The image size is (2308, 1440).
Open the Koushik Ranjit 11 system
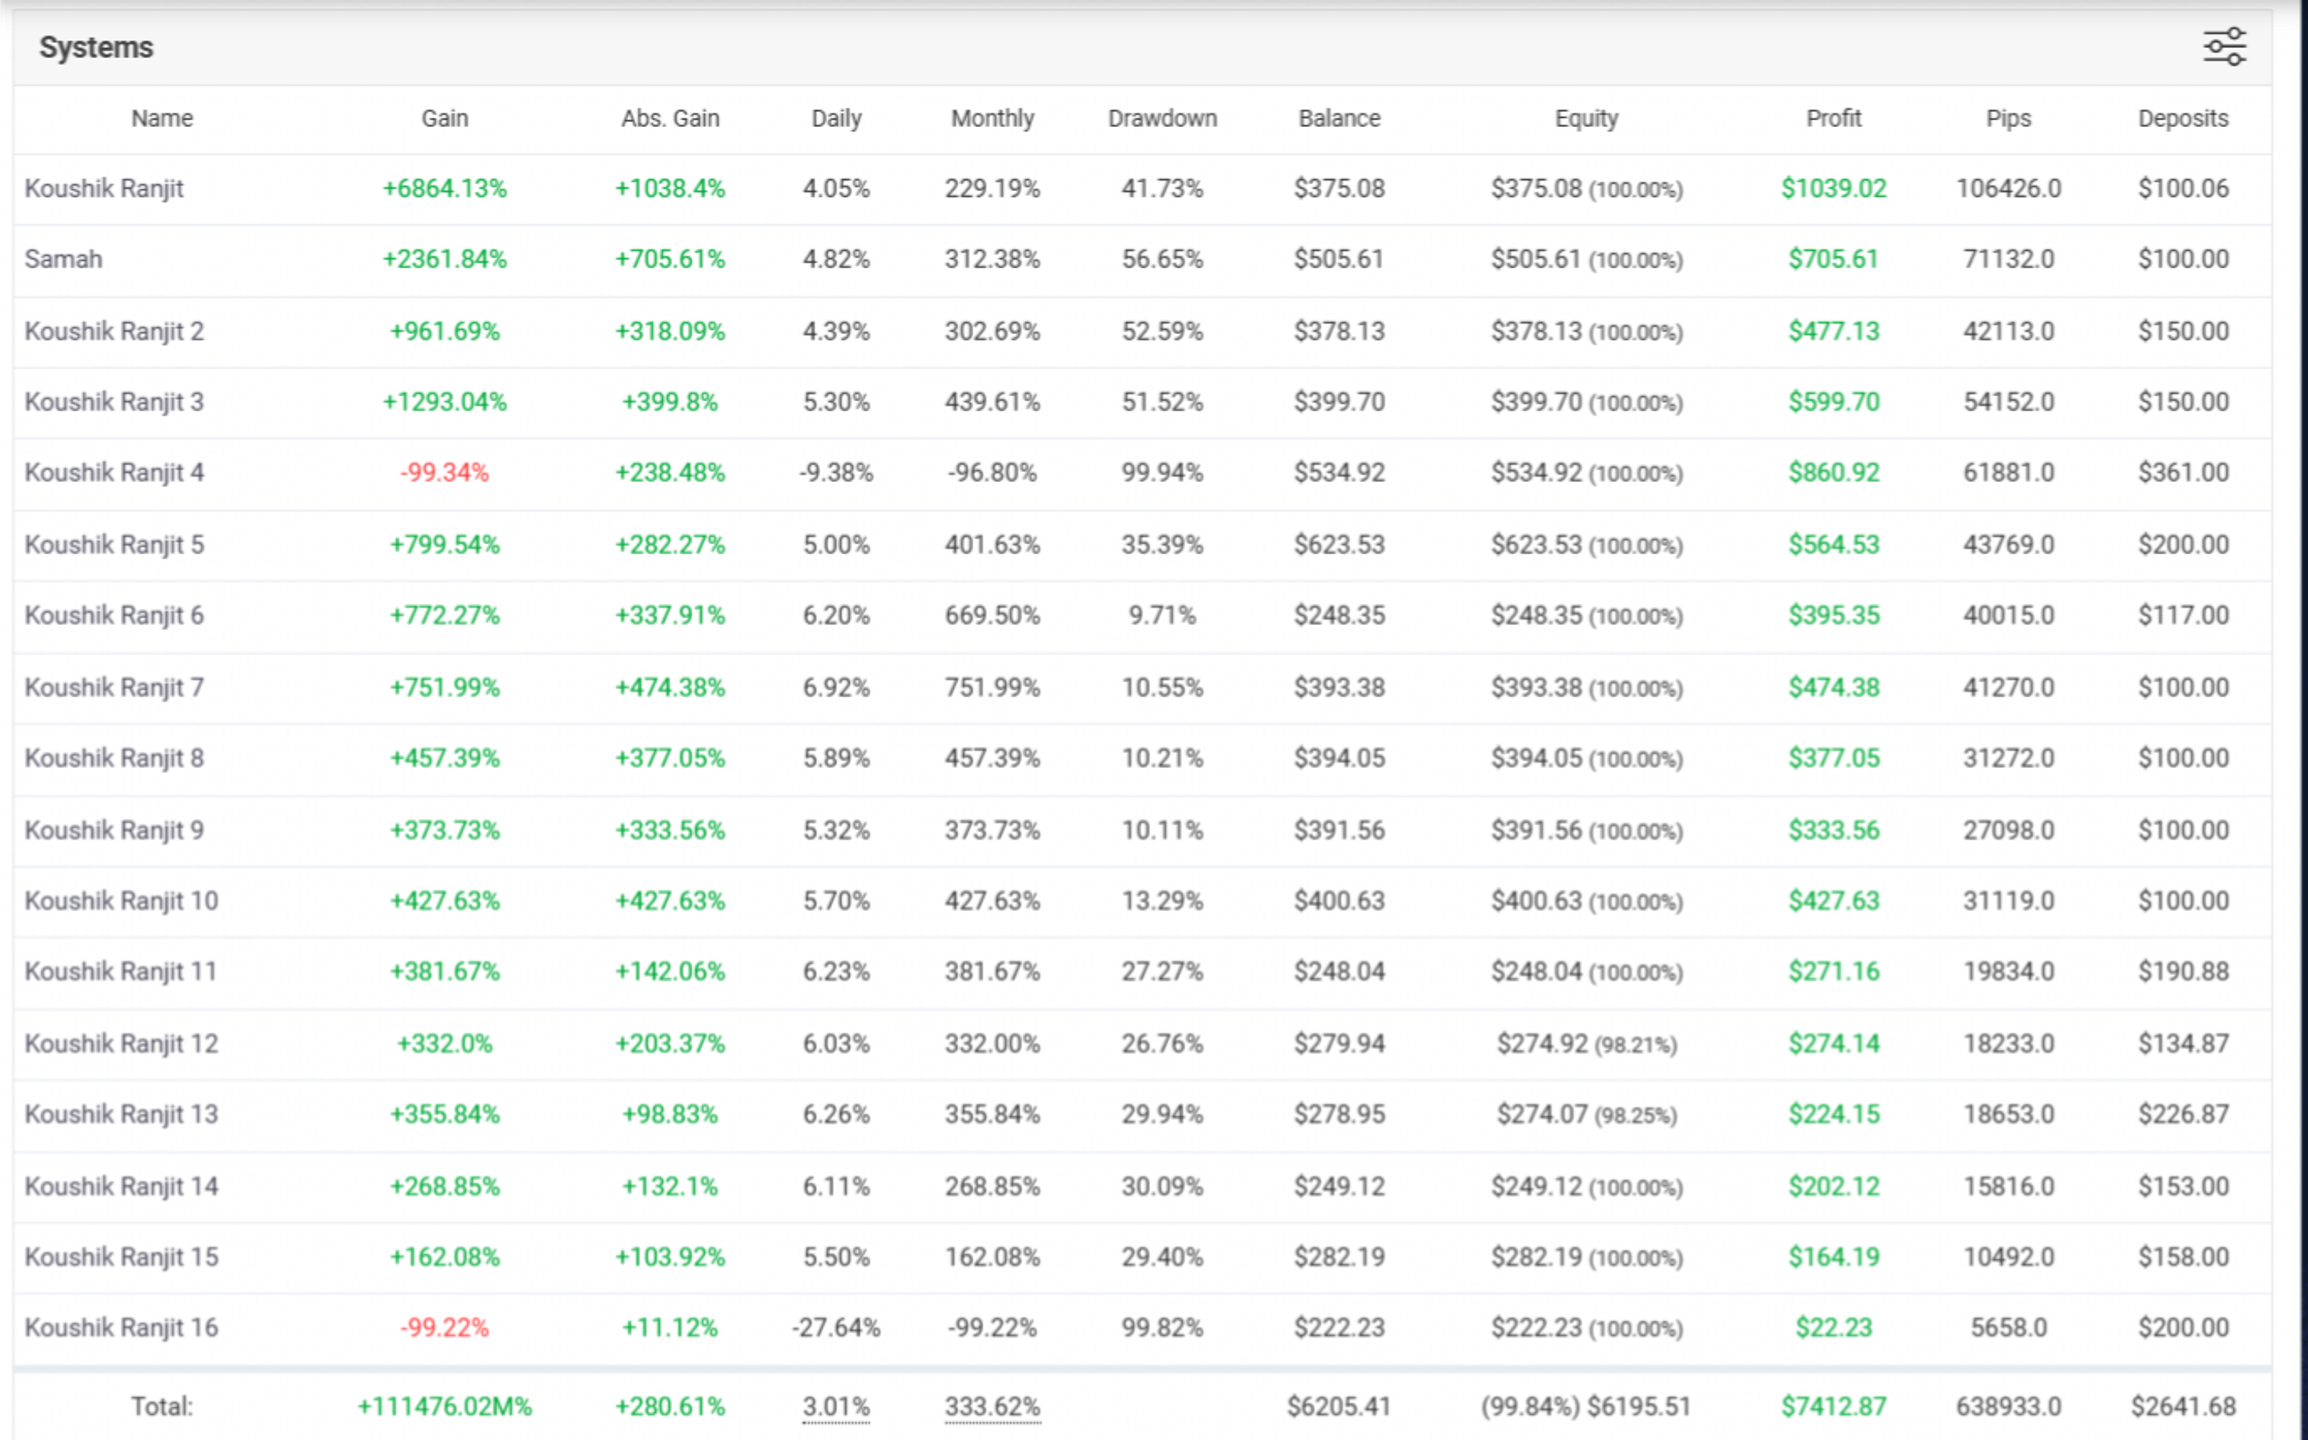(x=121, y=971)
